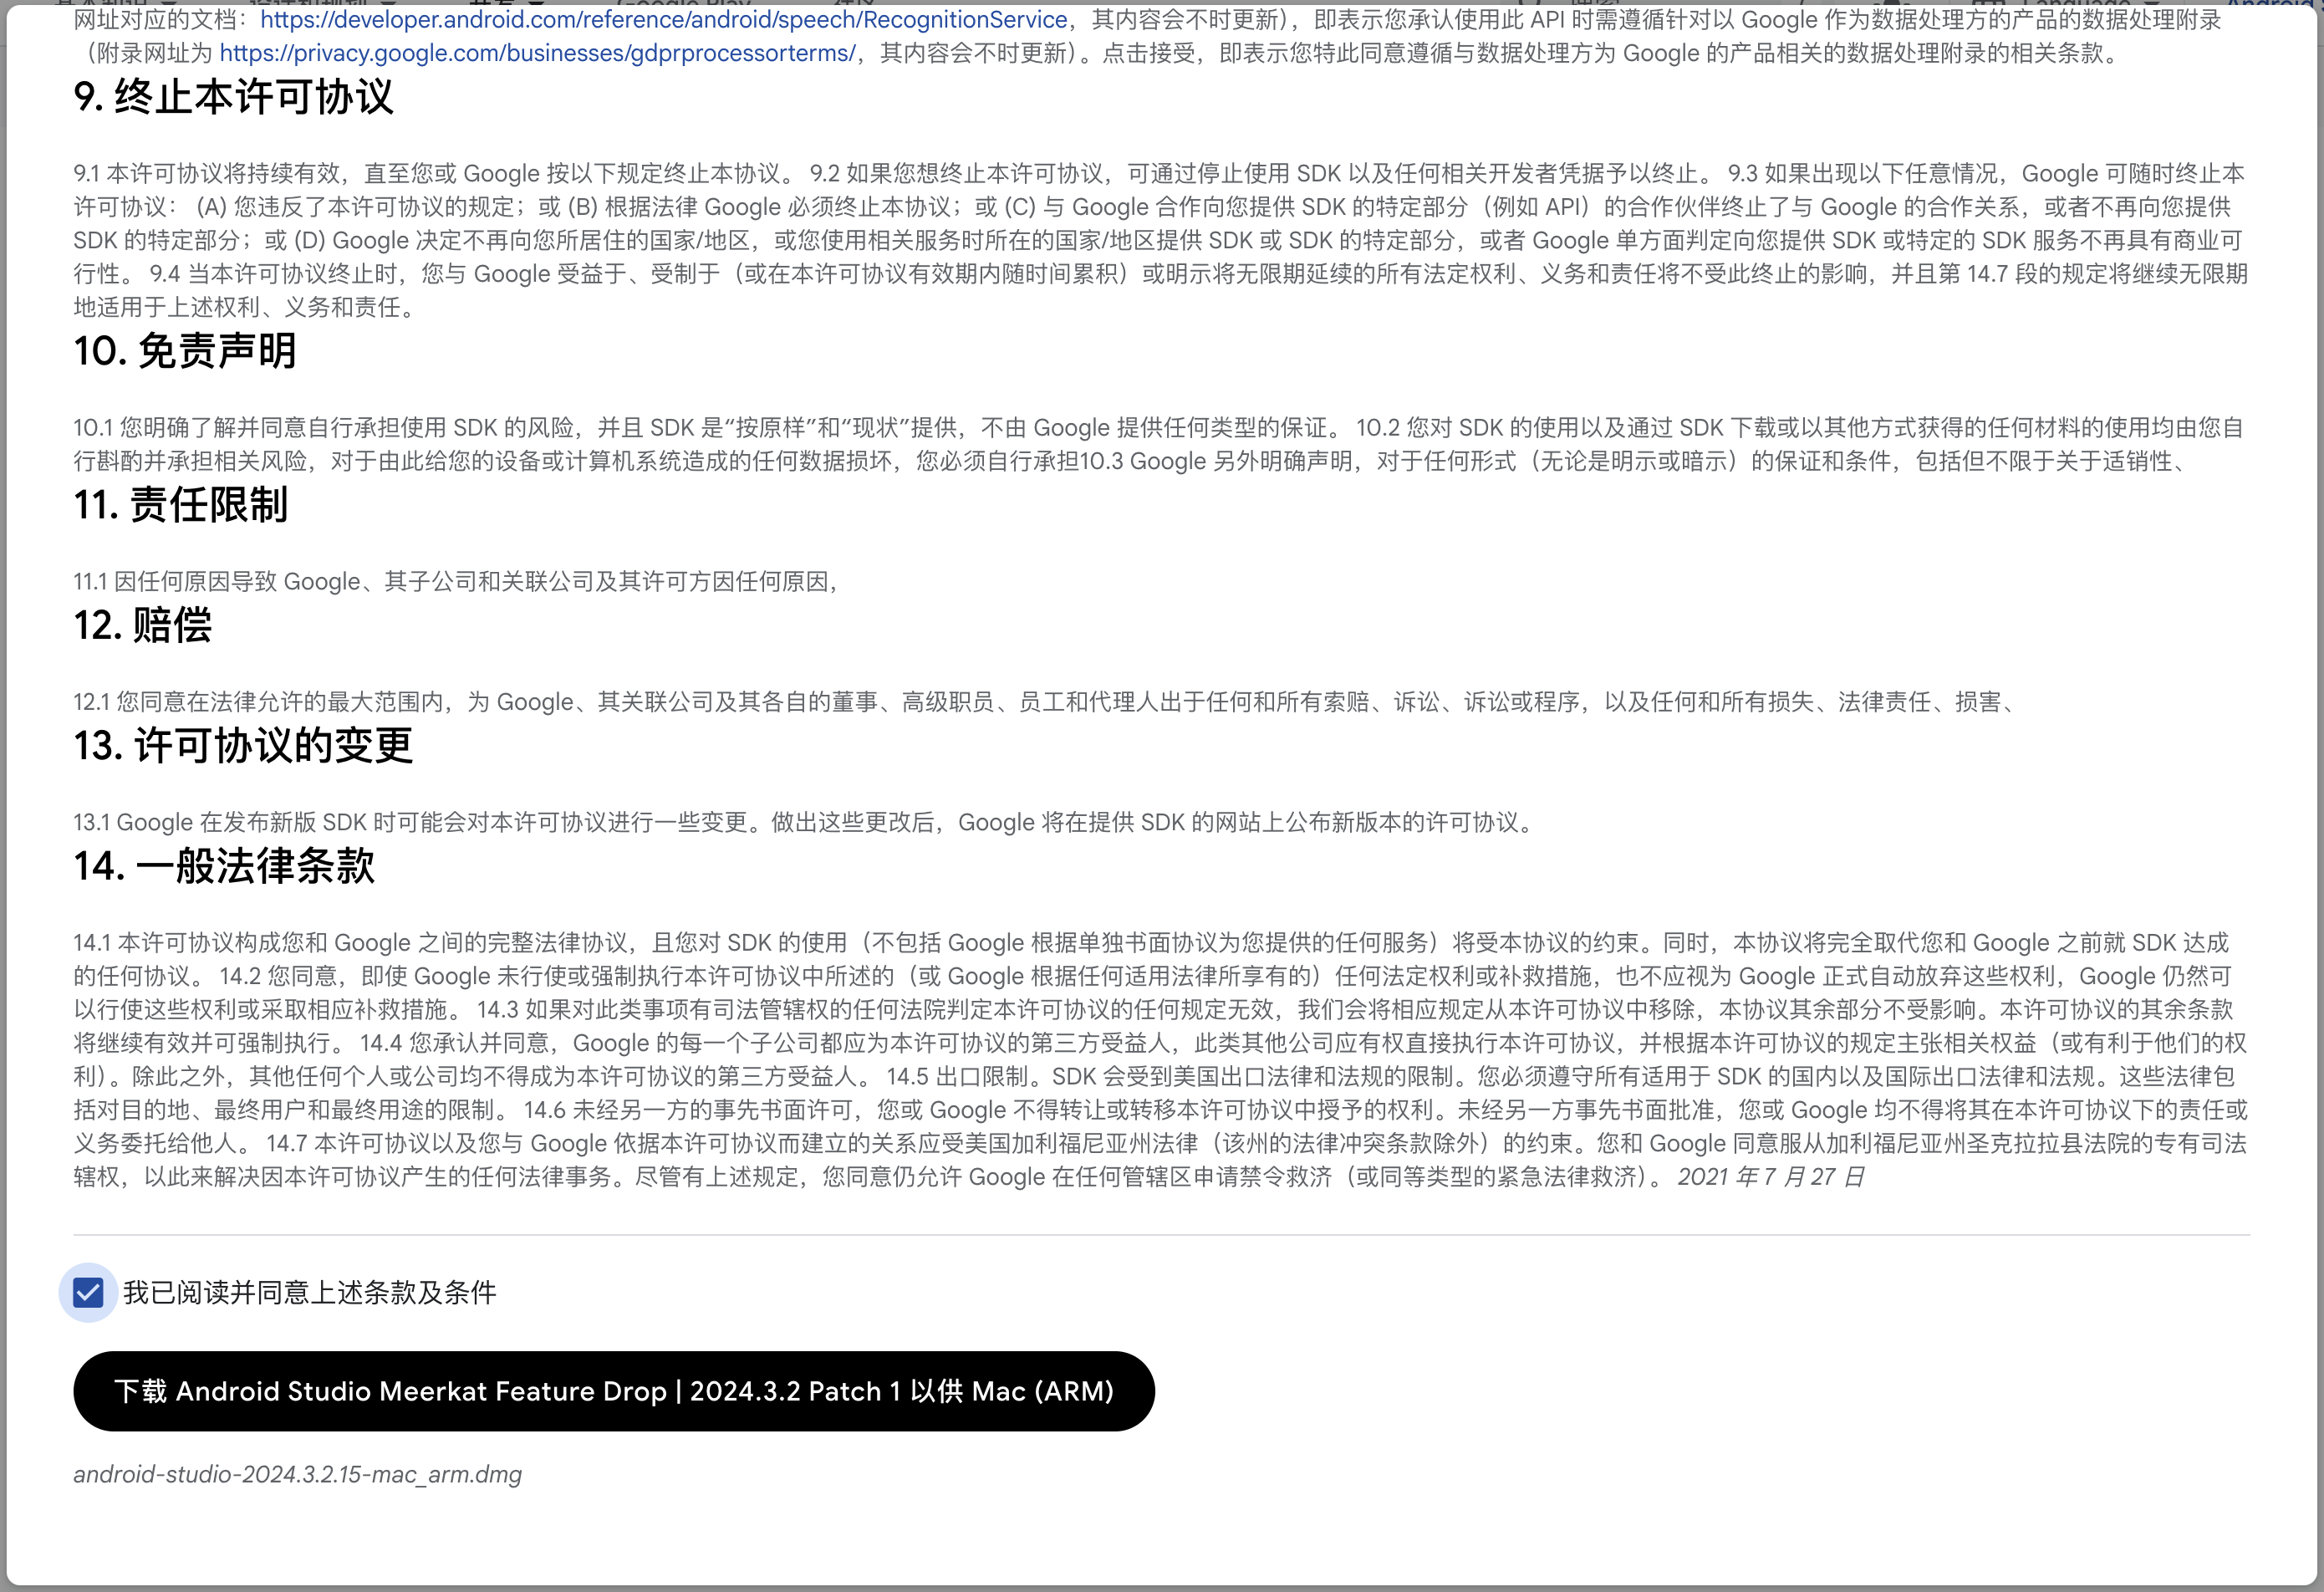
Task: Open the developer.android.com RecognitionService link
Action: point(664,20)
